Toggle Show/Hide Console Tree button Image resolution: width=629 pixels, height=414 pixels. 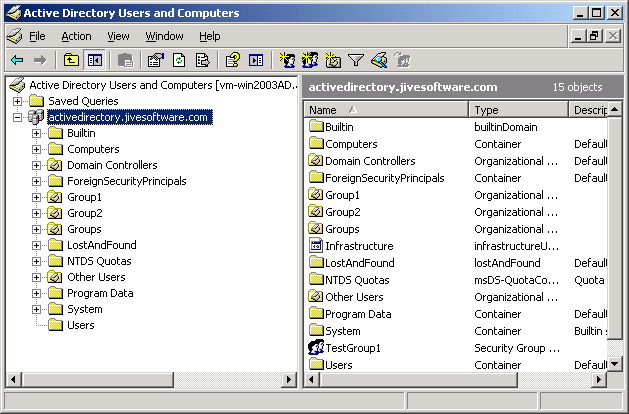94,60
